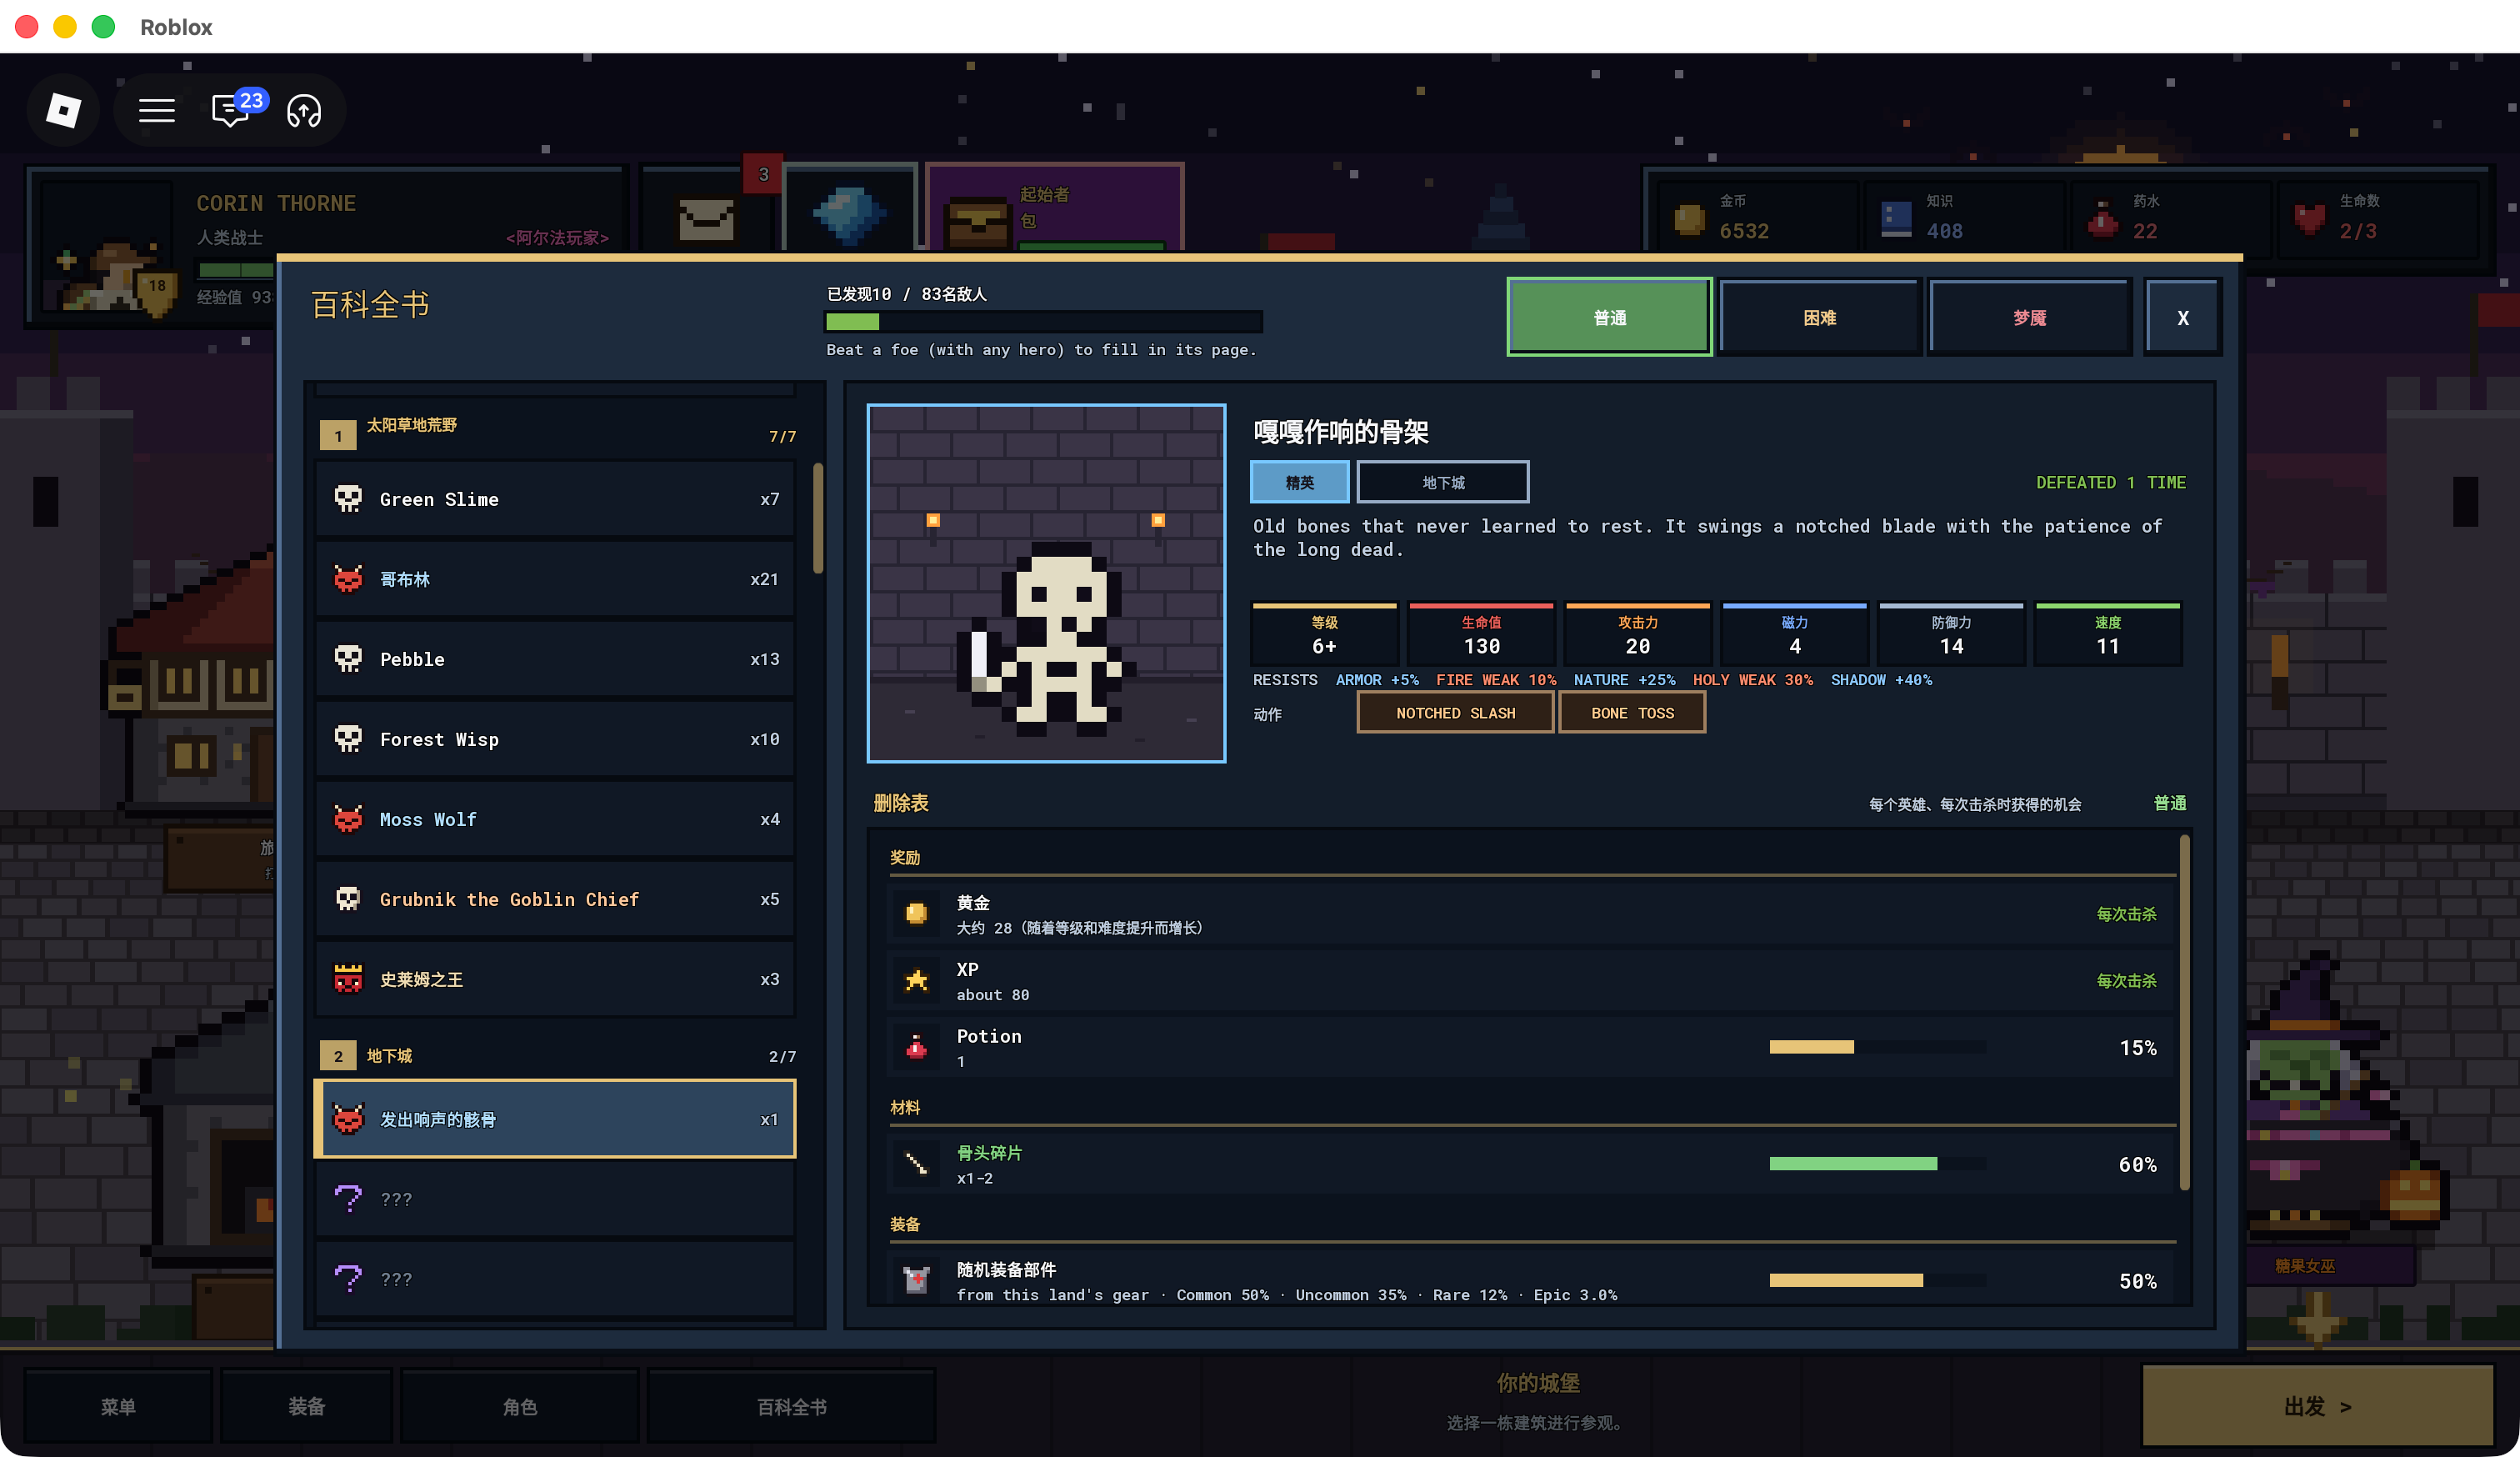Click the discovered enemies progress bar

(x=1043, y=322)
